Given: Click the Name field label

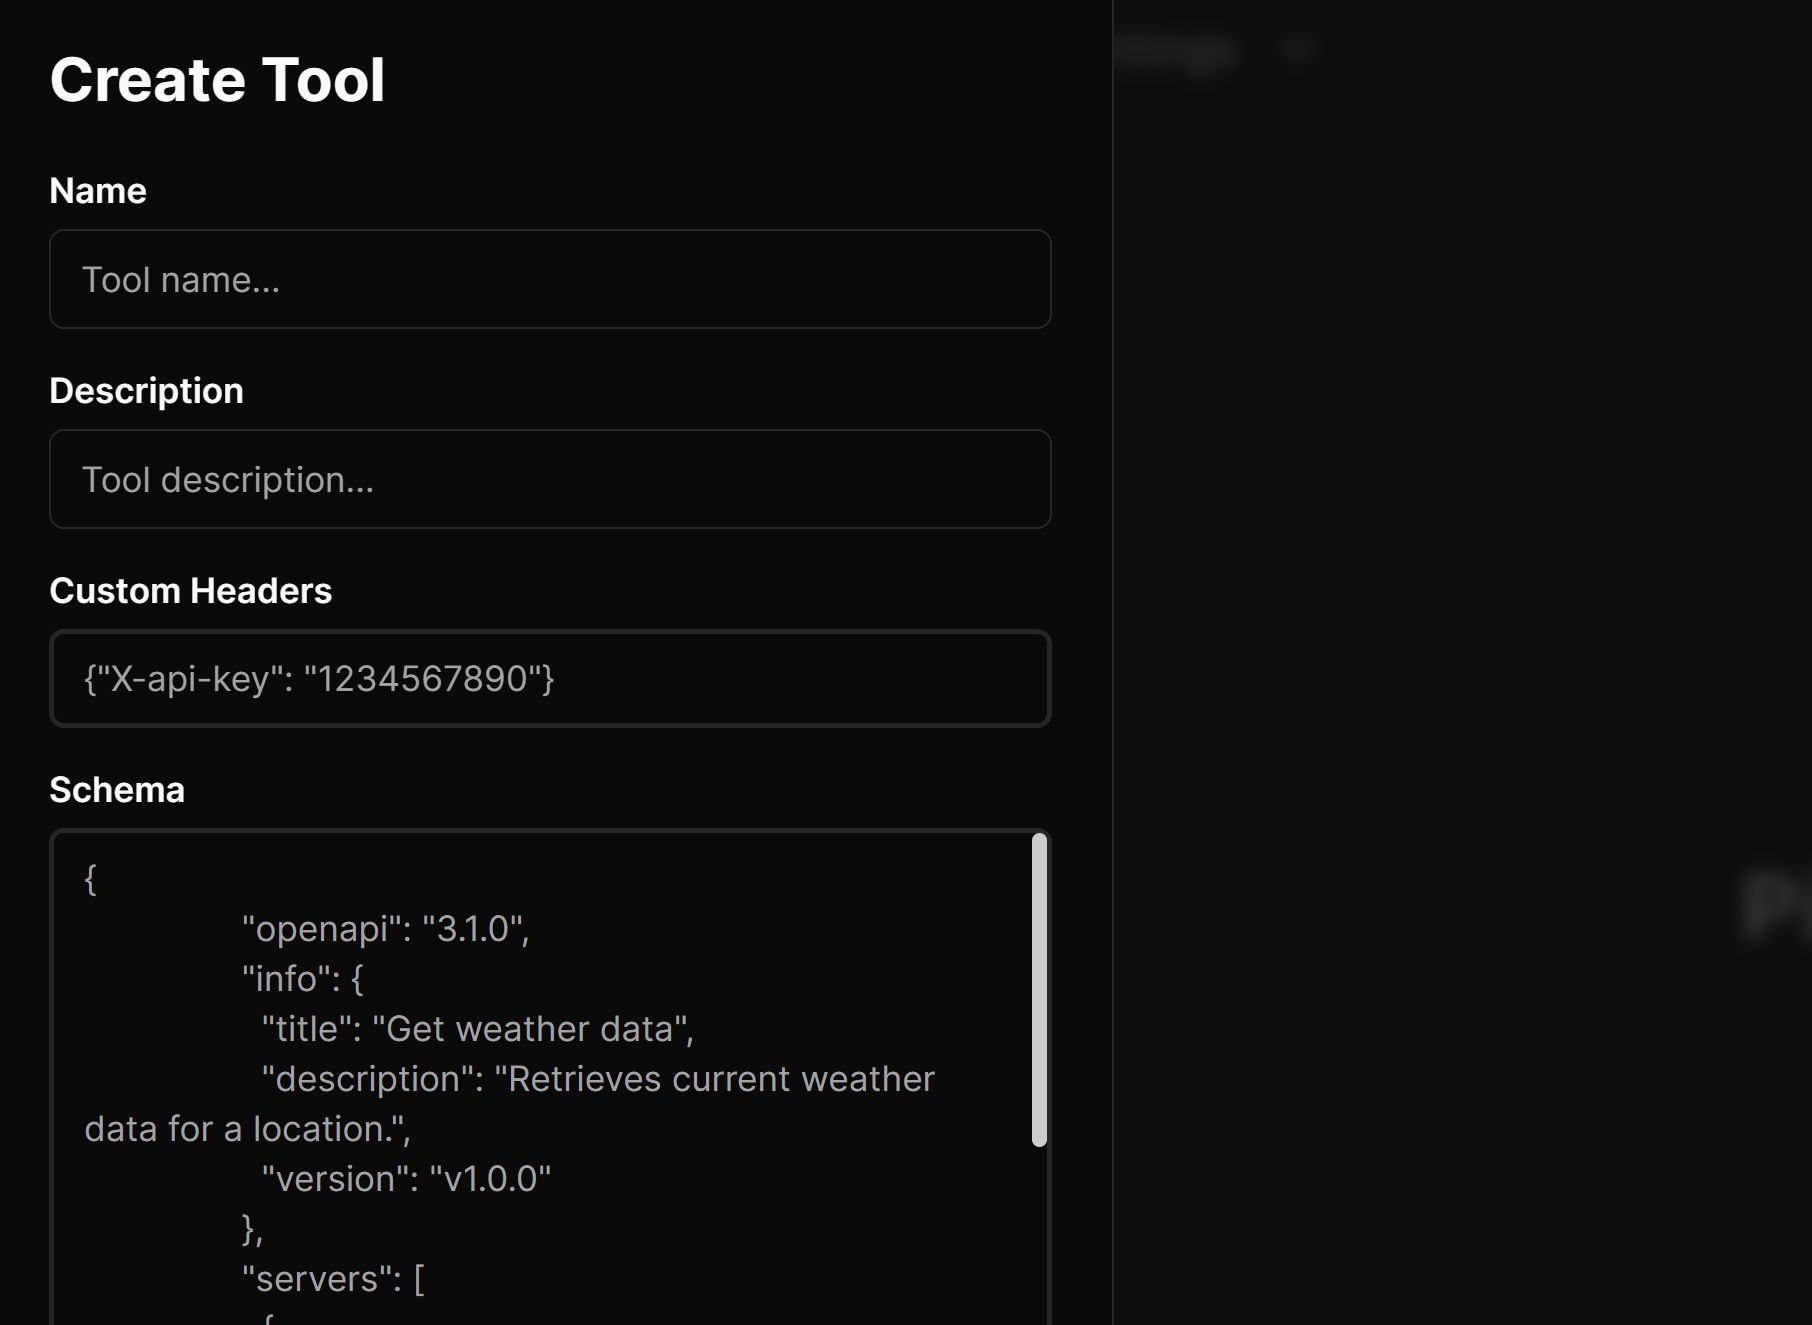Looking at the screenshot, I should [97, 190].
